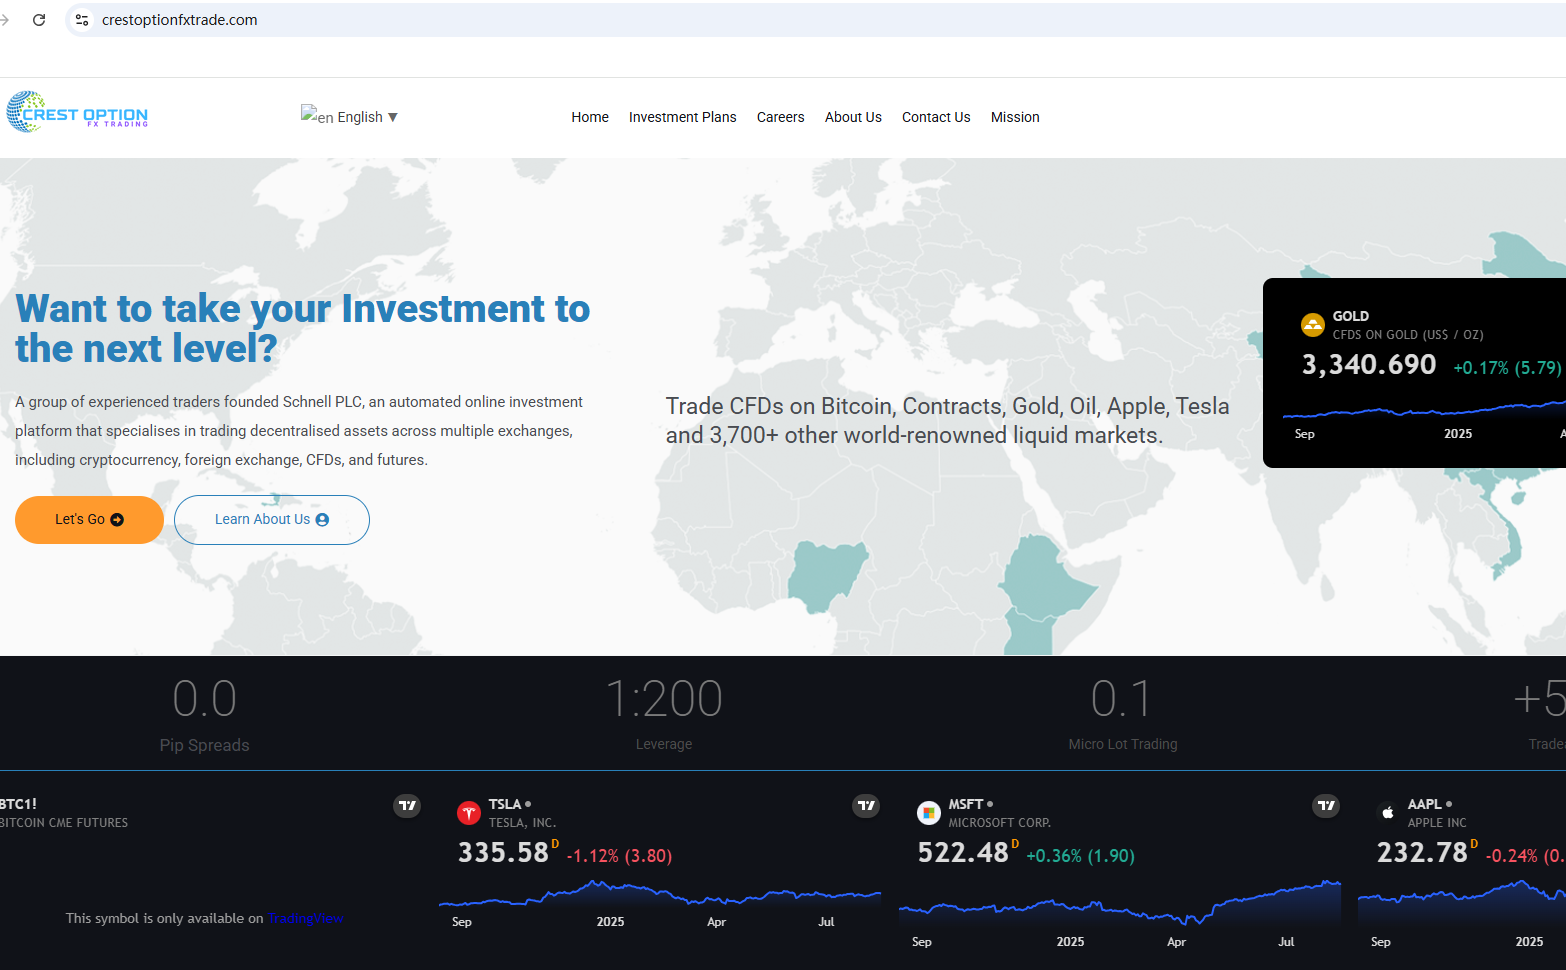
Task: Click the 'Trade CFDs on Bitcoin' tagline
Action: (x=948, y=421)
